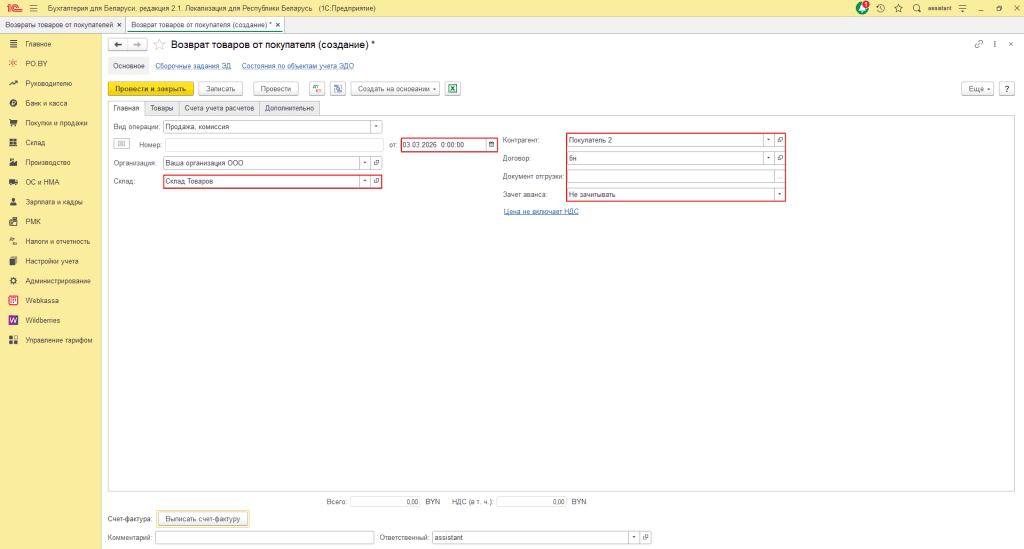Show Дт/Кт postings for the document
The image size is (1024, 549).
coord(316,89)
